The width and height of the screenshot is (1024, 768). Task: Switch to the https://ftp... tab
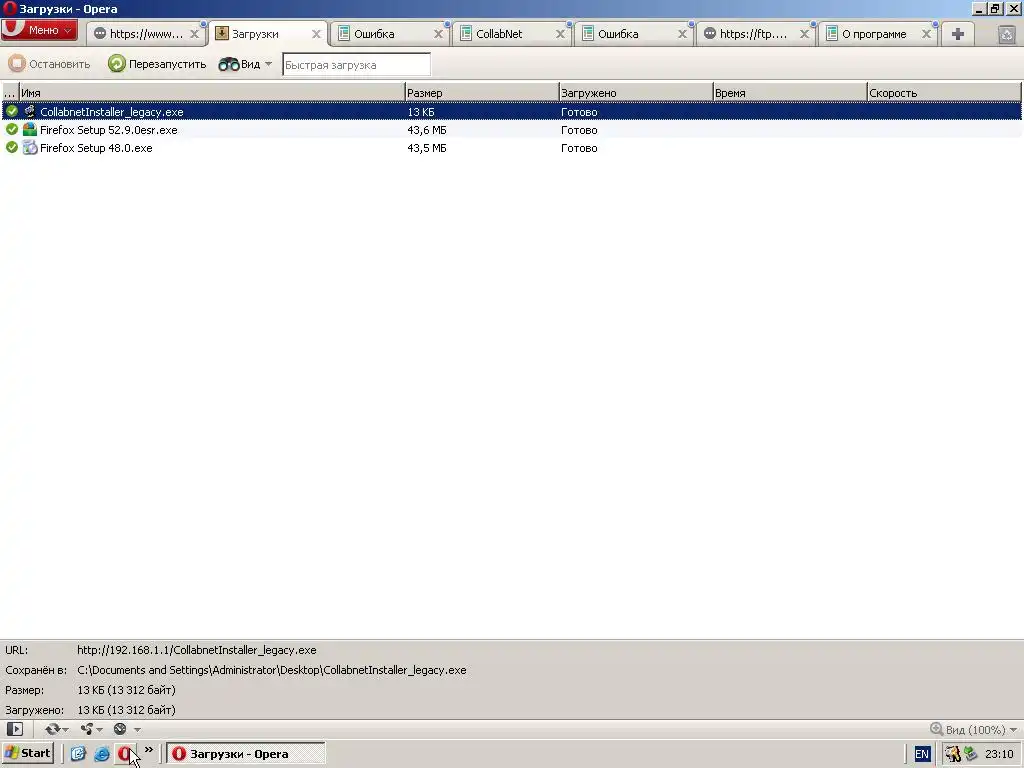click(756, 34)
